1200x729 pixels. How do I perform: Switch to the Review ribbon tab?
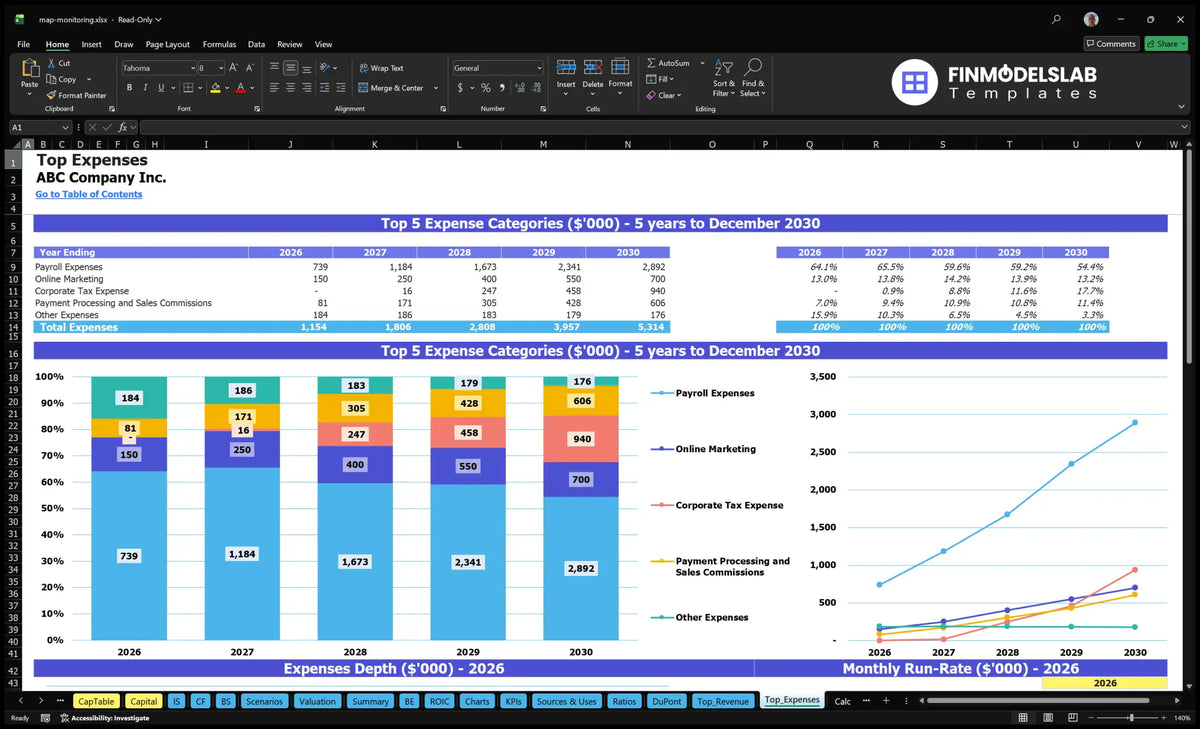tap(290, 44)
